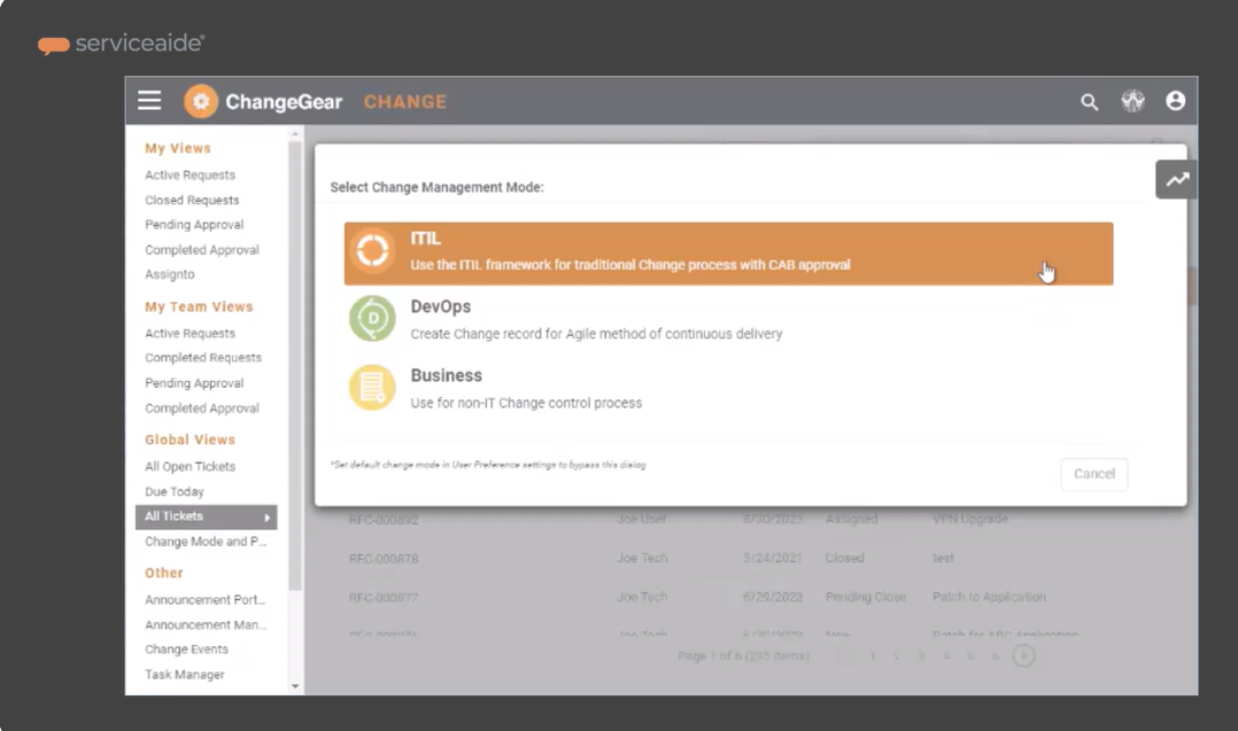Click the ChangeGear product name
The height and width of the screenshot is (731, 1238).
pos(284,102)
